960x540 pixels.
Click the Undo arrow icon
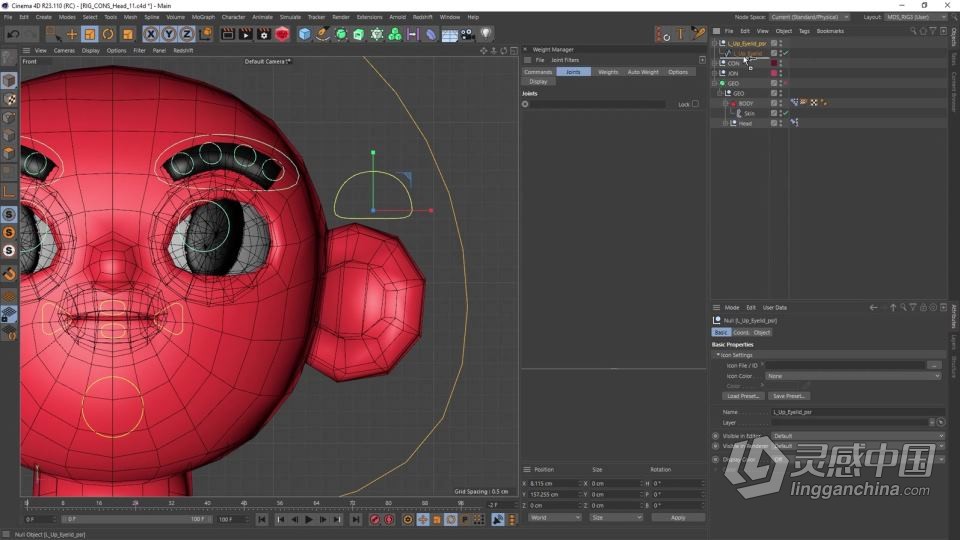click(13, 34)
